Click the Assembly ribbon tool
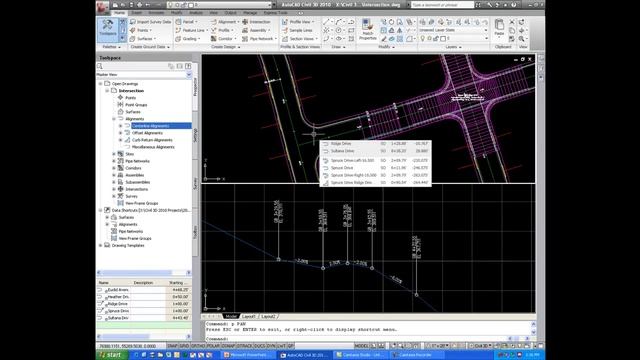640x360 pixels. point(256,30)
